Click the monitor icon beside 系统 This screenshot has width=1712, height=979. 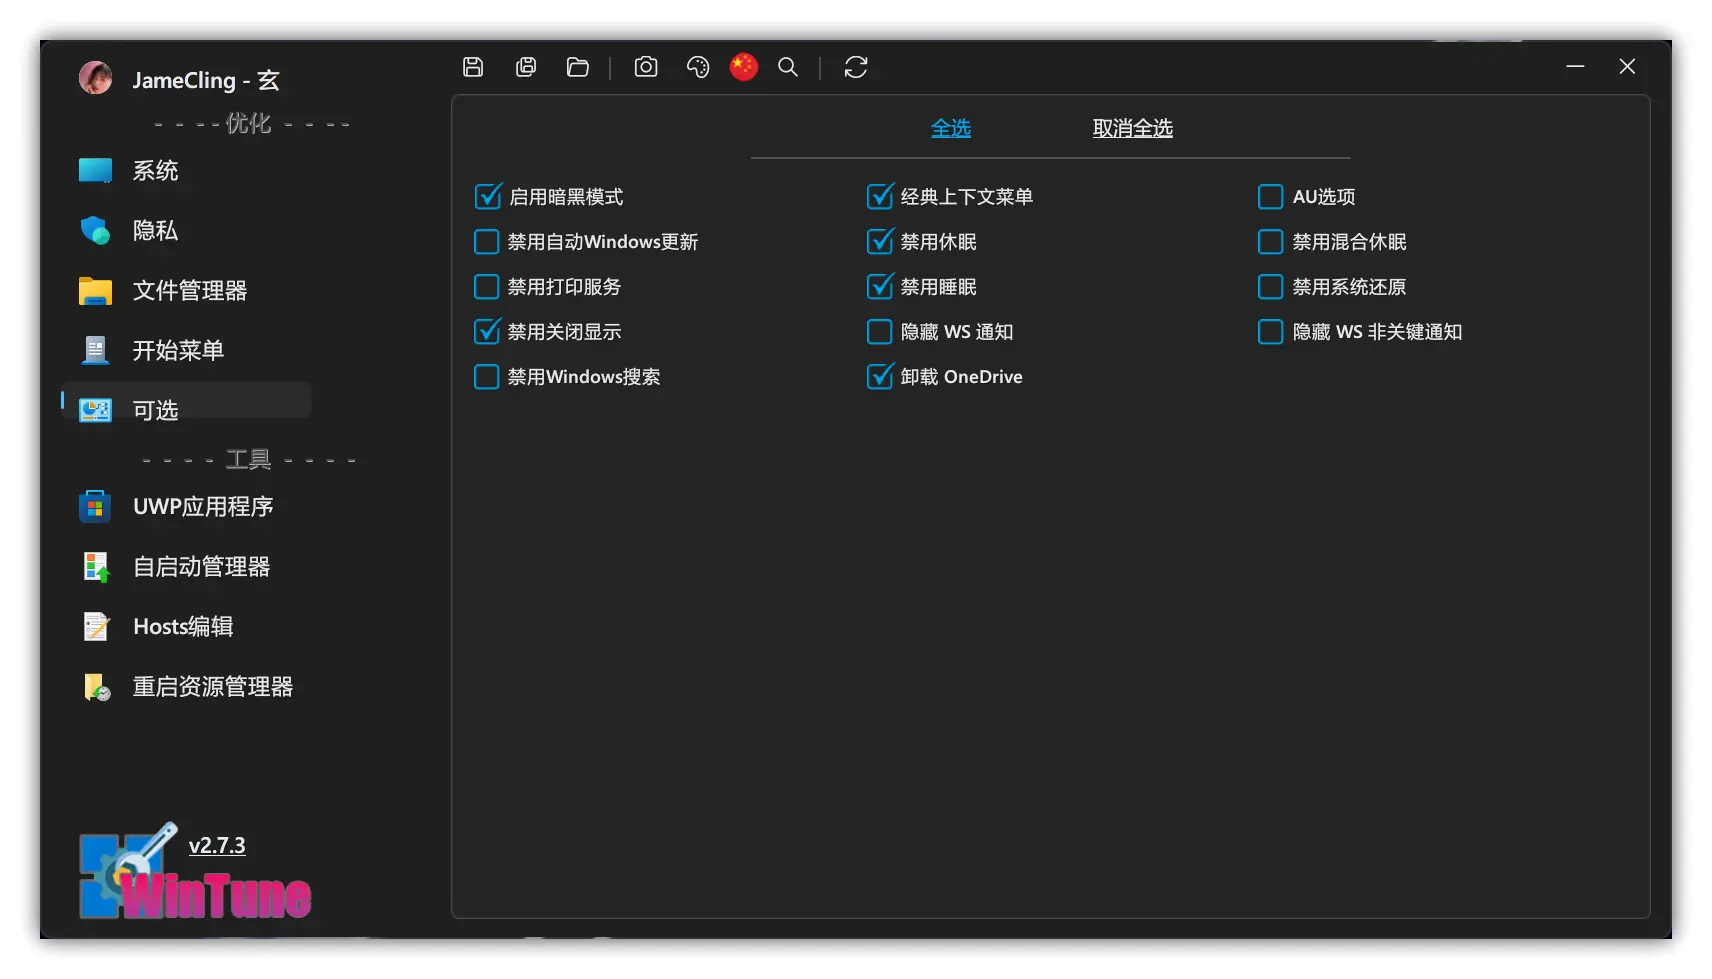point(96,170)
